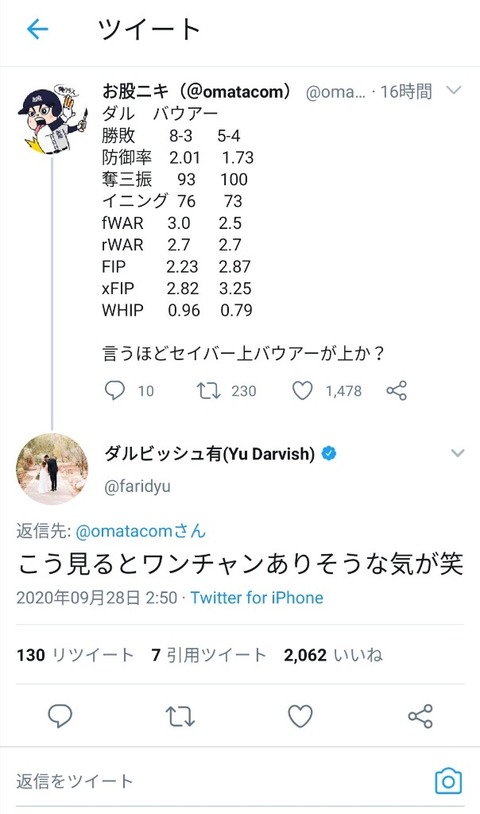Like the Darvish tweet via the heart

click(300, 716)
